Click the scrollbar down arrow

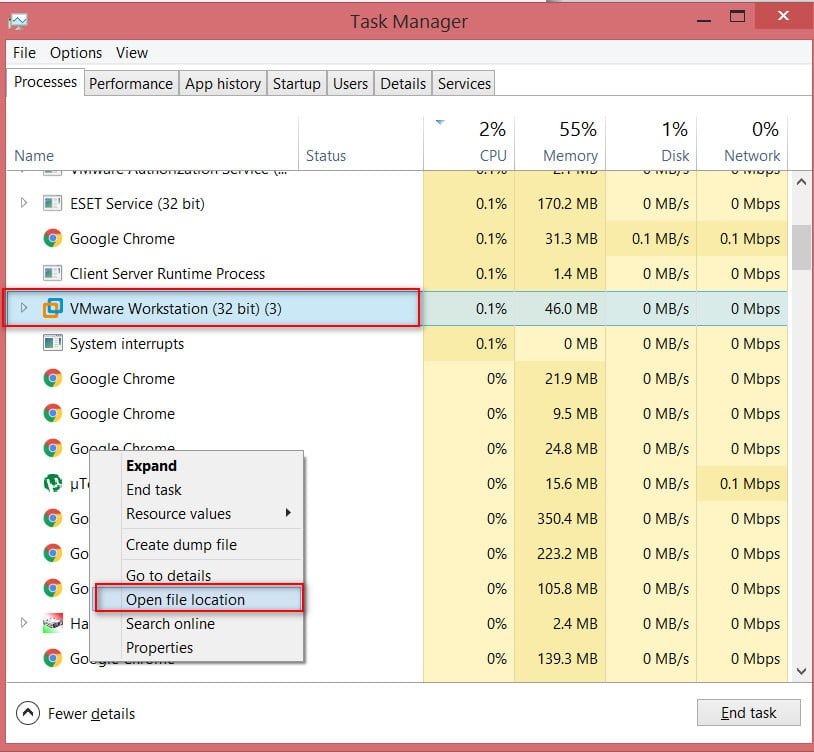point(801,671)
